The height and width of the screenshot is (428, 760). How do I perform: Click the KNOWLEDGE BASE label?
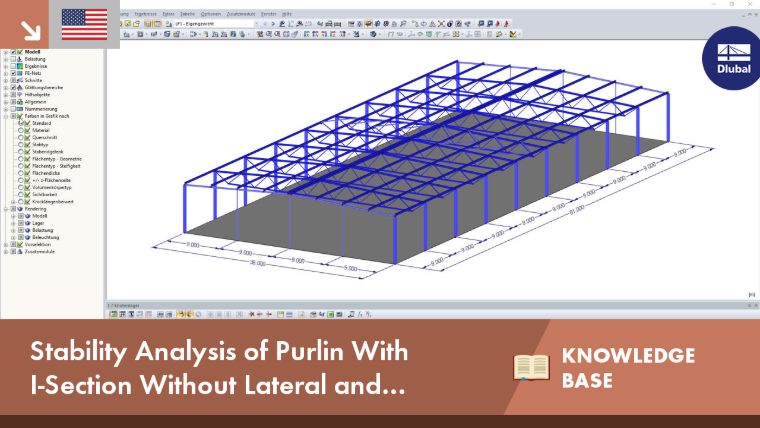[628, 367]
